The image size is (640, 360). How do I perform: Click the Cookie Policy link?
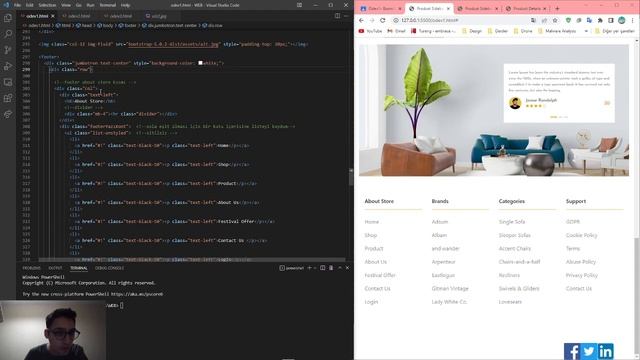point(581,235)
